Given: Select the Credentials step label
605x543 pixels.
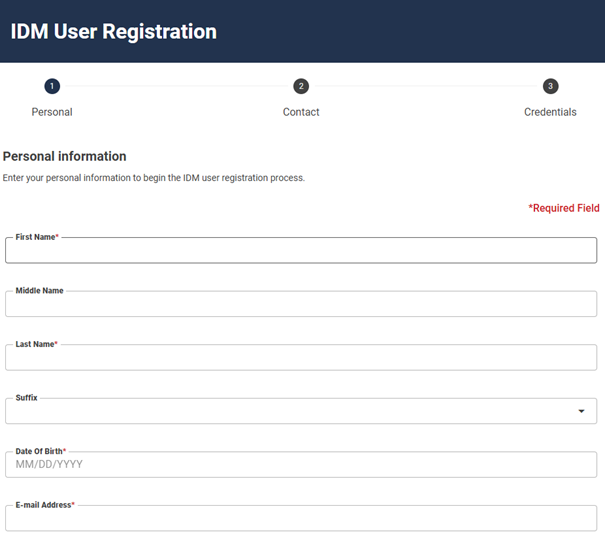Looking at the screenshot, I should 550,112.
